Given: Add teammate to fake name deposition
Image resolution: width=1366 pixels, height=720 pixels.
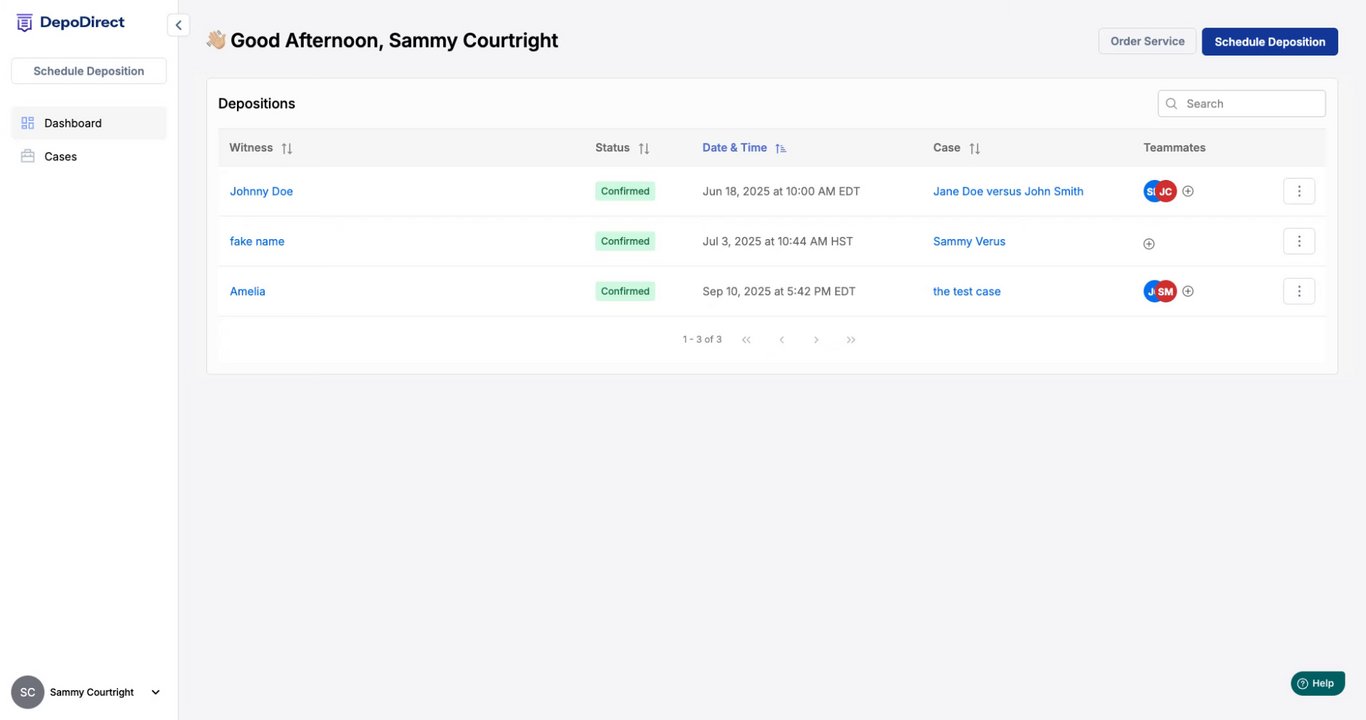Looking at the screenshot, I should tap(1149, 243).
